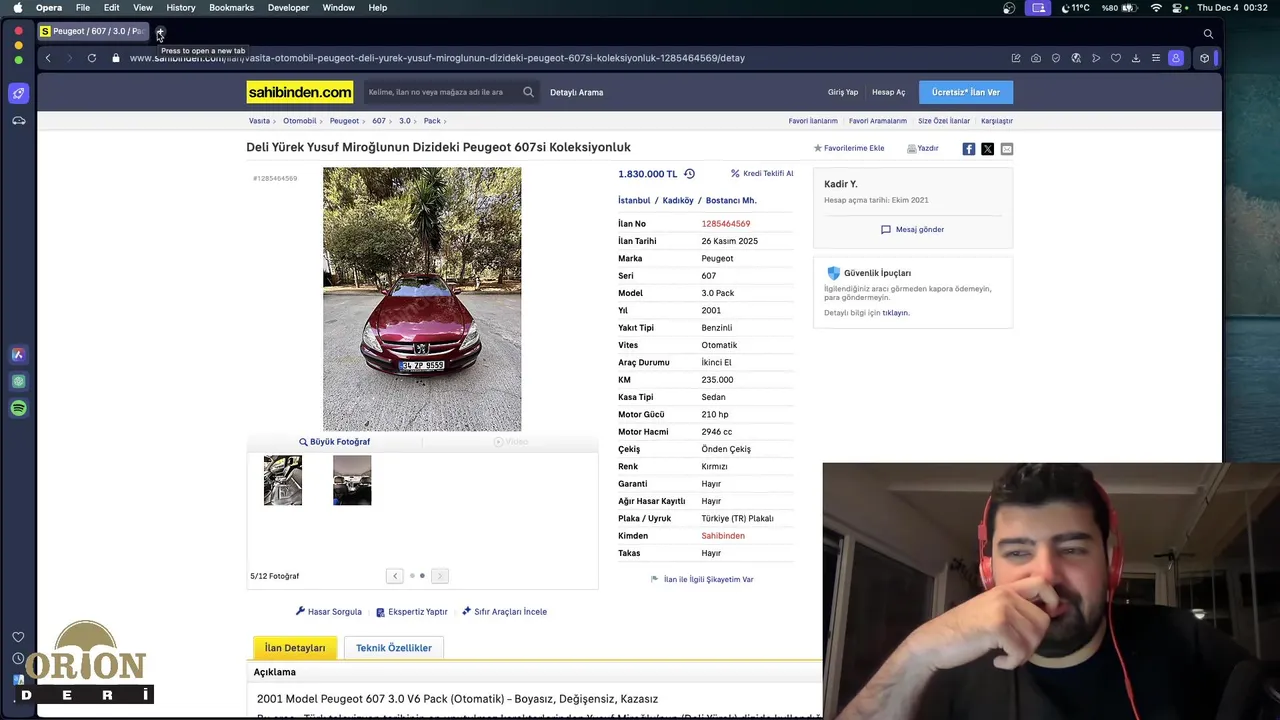Open the Spotify icon in the sidebar
Viewport: 1280px width, 720px height.
(18, 408)
